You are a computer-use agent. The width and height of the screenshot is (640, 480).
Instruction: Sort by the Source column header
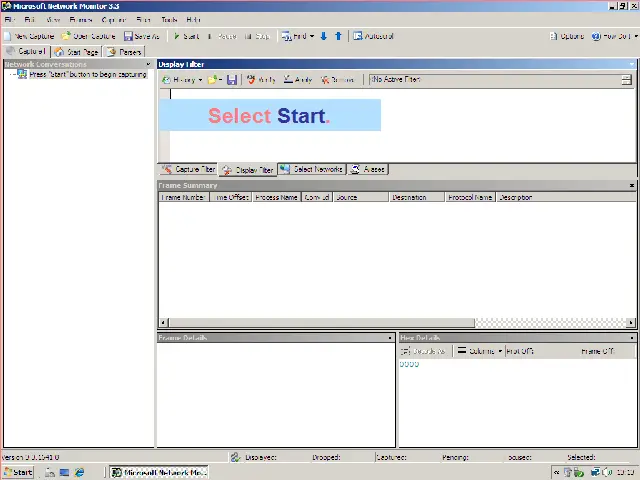(x=361, y=197)
